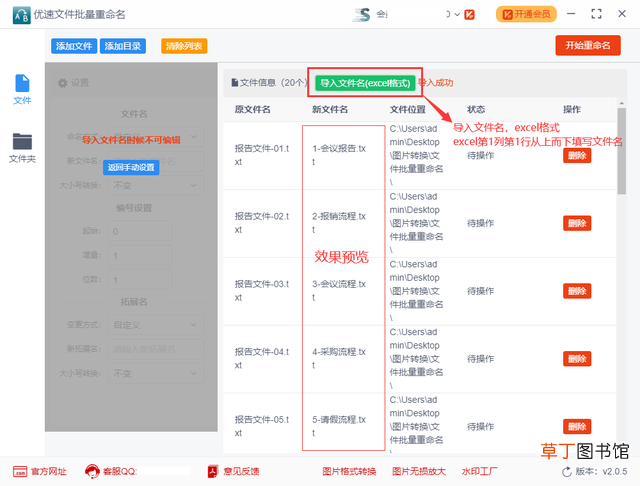640x486 pixels.
Task: Click the 客服QQ support icon
Action: tap(92, 471)
